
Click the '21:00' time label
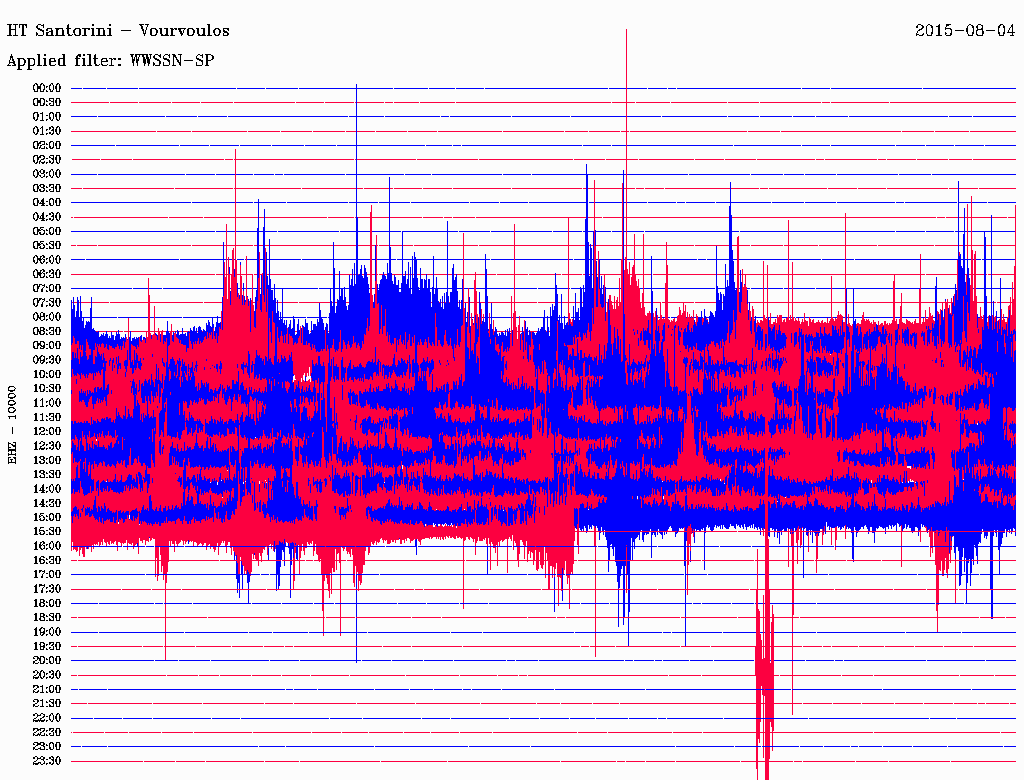coord(47,690)
